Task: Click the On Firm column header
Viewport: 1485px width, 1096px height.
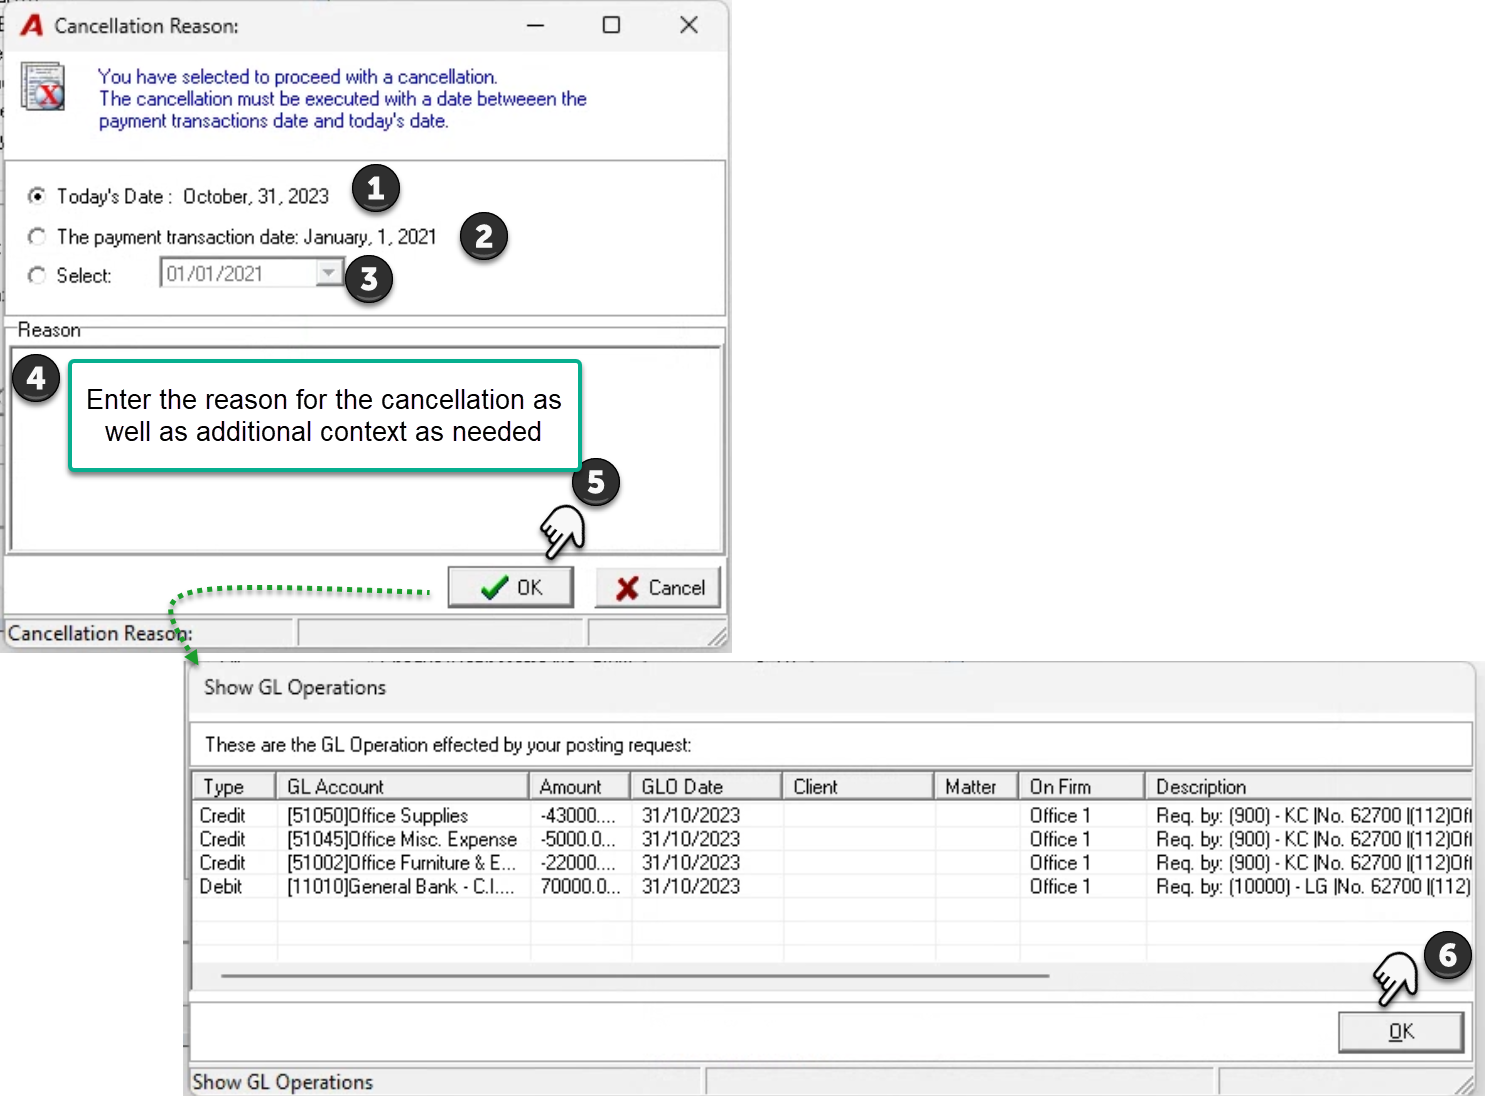Action: coord(1082,787)
